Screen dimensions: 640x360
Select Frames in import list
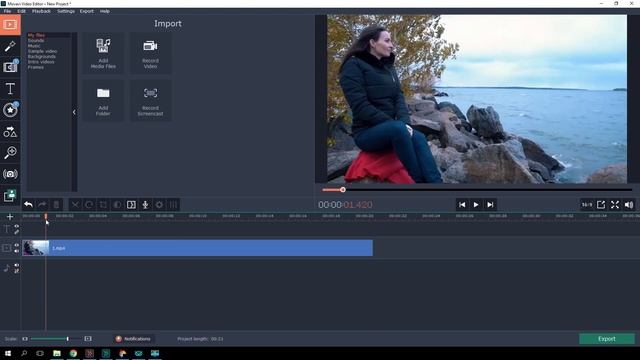pos(36,67)
